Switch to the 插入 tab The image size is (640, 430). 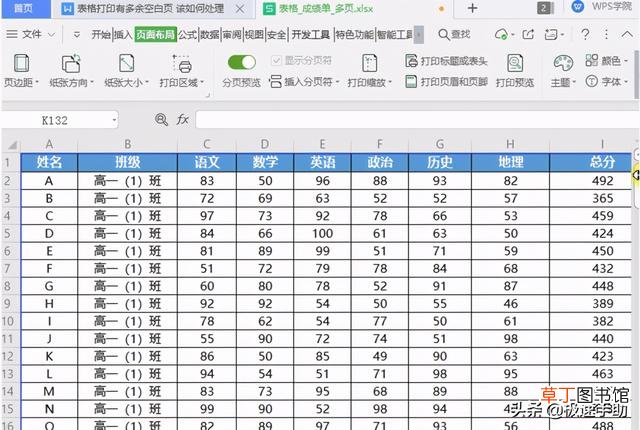click(122, 35)
